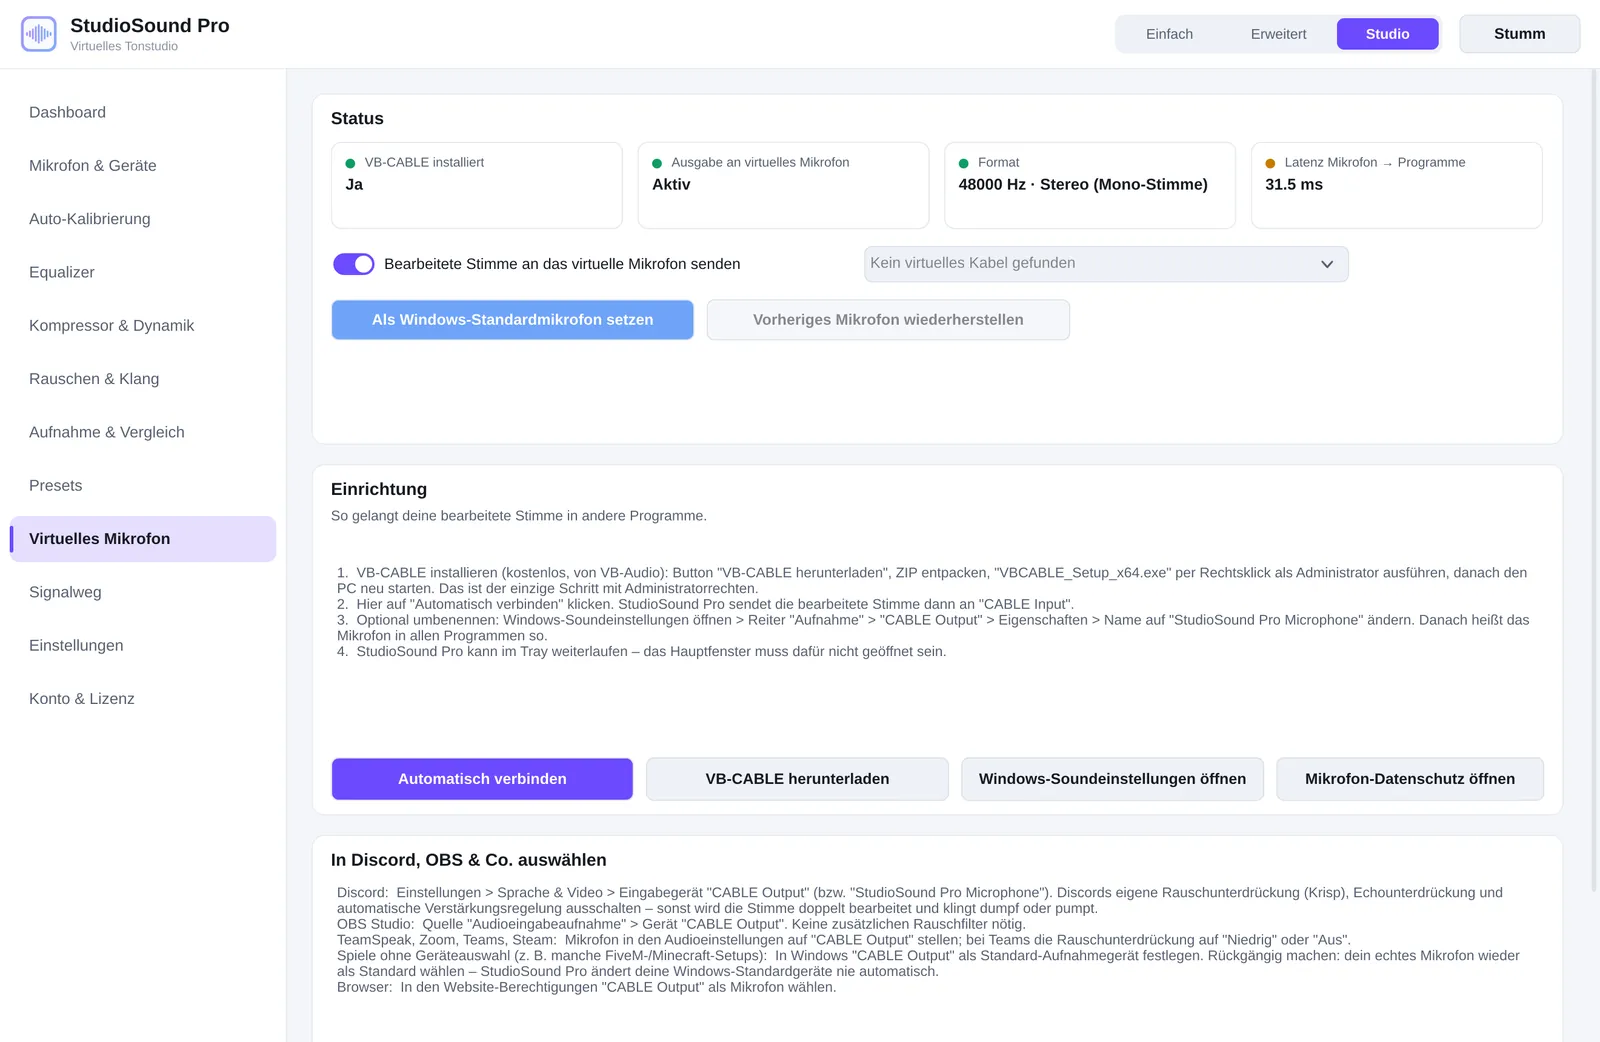Viewport: 1600px width, 1042px height.
Task: Open the virtual cable dropdown
Action: point(1106,264)
